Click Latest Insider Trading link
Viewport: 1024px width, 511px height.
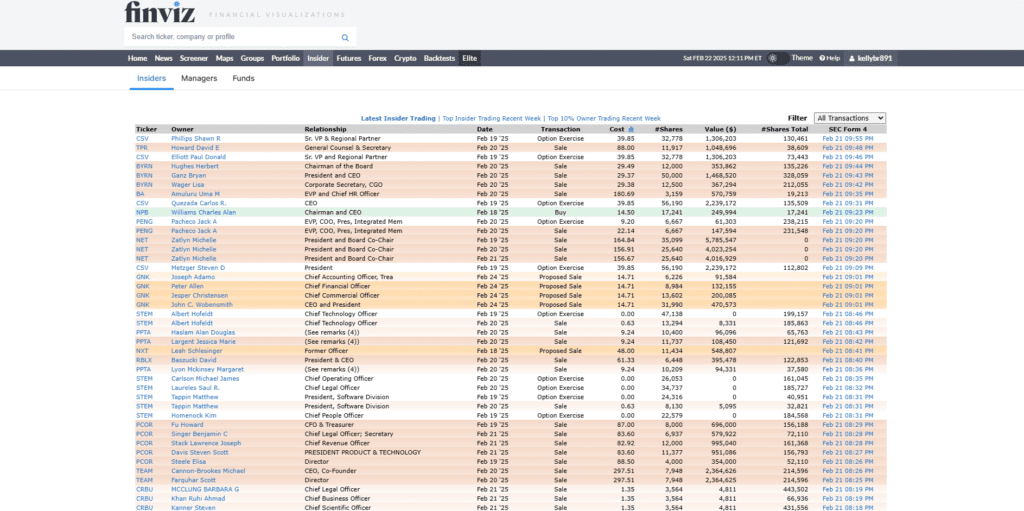pyautogui.click(x=398, y=119)
